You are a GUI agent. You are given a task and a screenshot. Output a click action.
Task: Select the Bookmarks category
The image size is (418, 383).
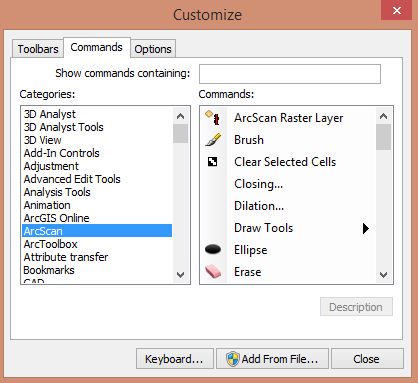click(97, 270)
